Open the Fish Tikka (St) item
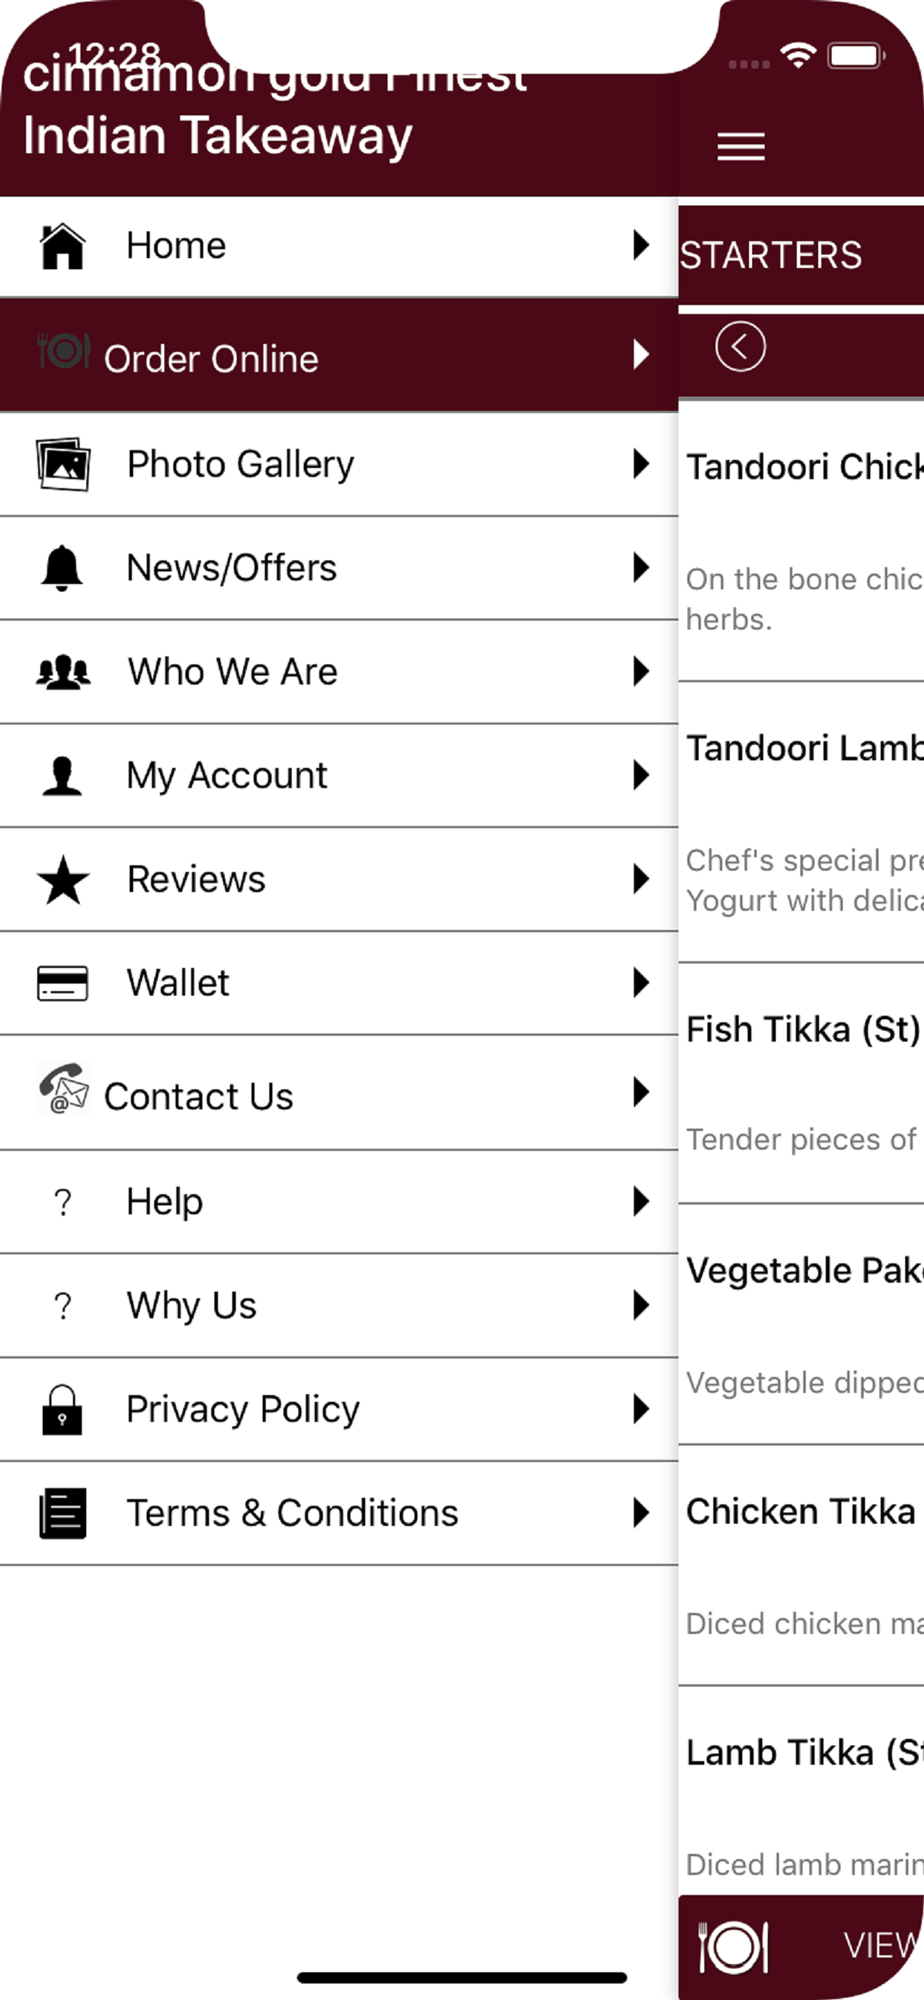 (801, 1030)
